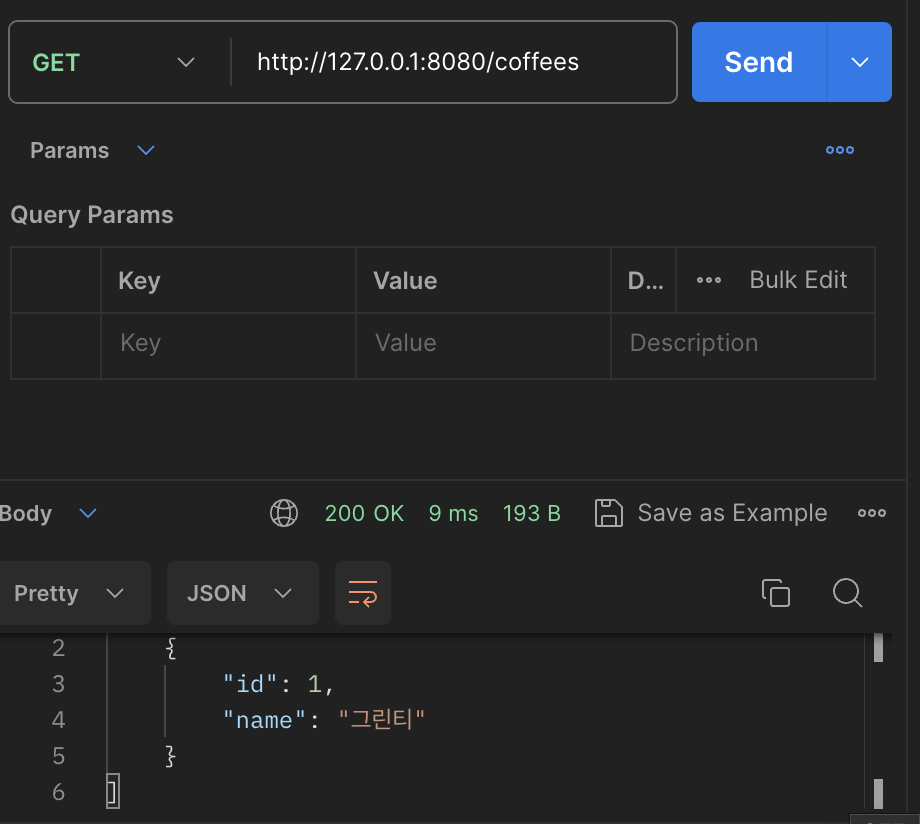
Task: Click the Send button
Action: (758, 62)
